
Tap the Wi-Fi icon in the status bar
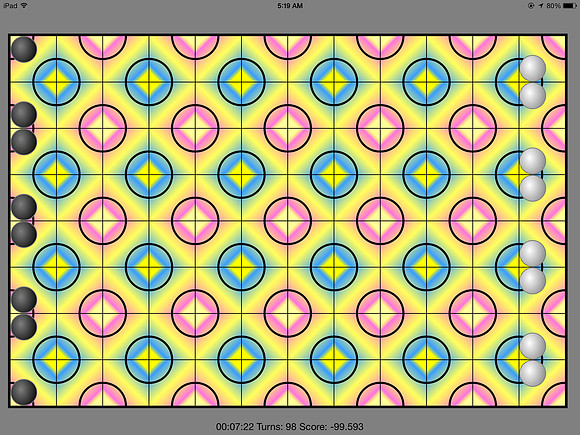point(24,6)
